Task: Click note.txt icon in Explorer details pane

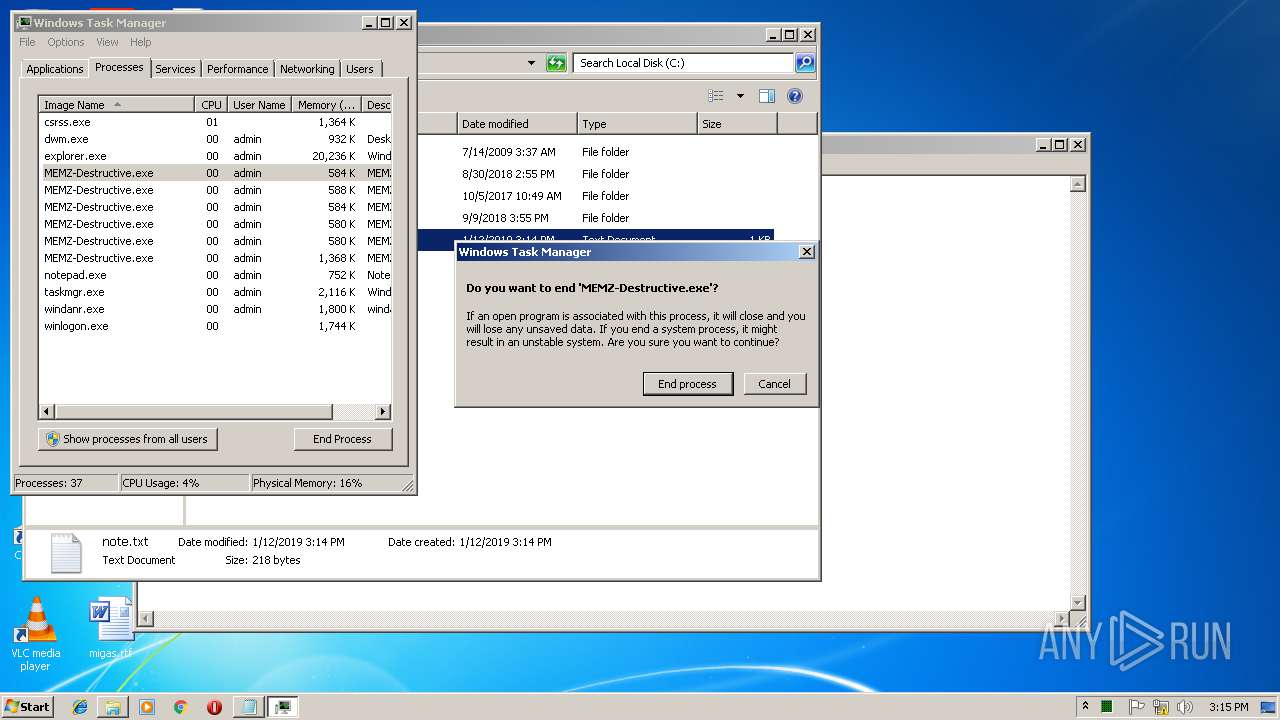Action: pyautogui.click(x=66, y=553)
